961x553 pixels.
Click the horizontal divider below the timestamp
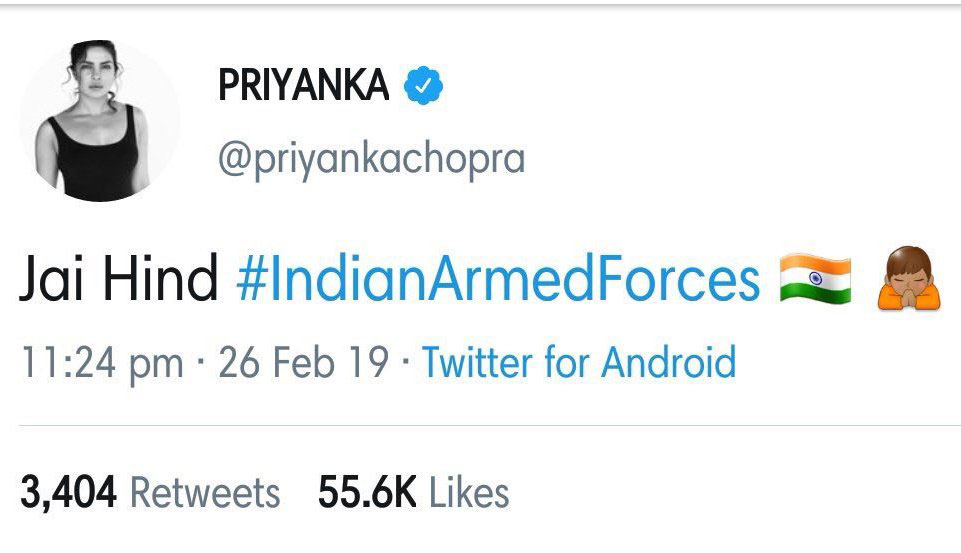pyautogui.click(x=480, y=426)
